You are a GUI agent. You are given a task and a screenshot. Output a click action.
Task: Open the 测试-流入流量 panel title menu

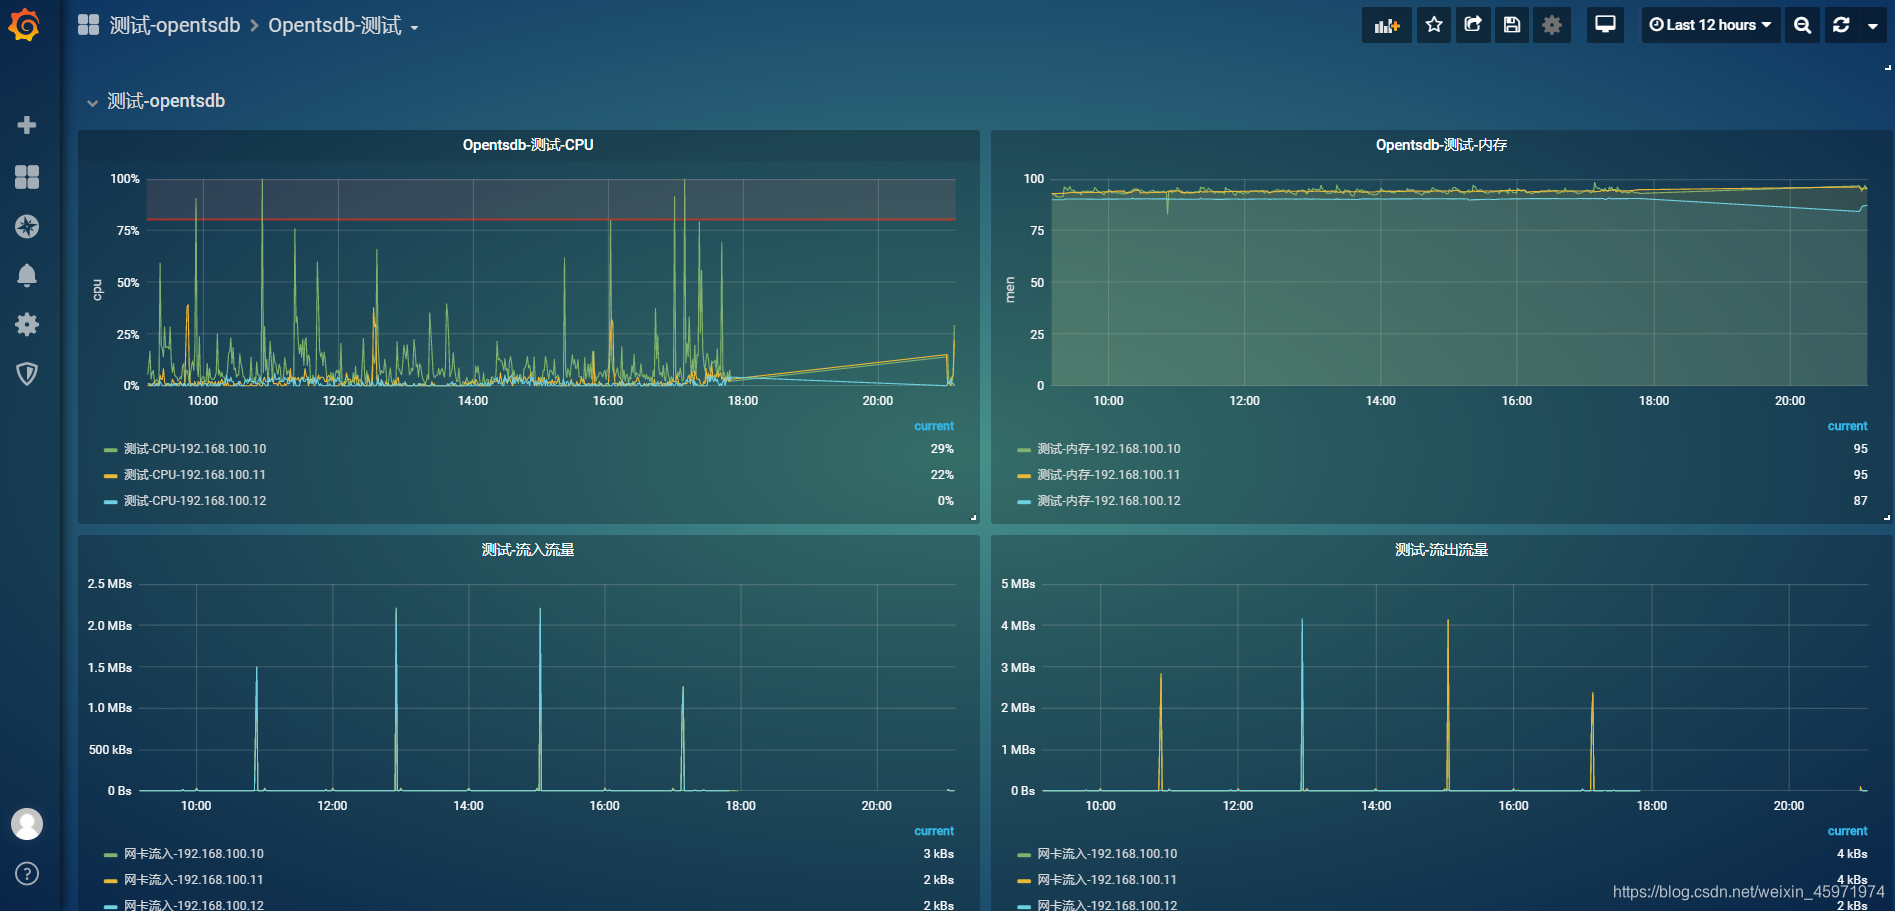click(528, 550)
